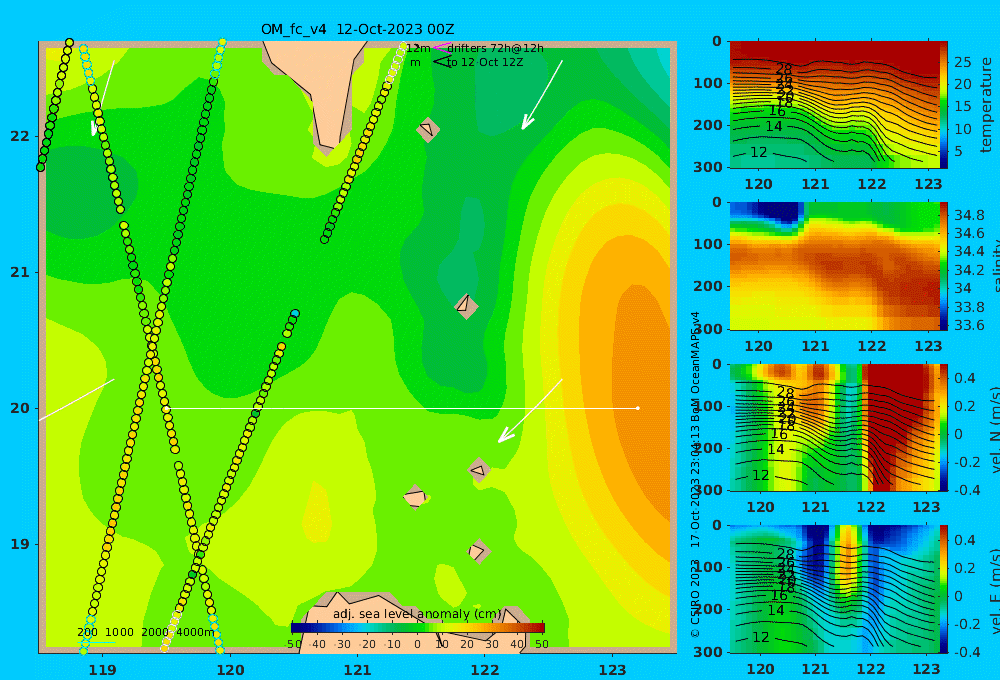Click longitude label 119 on the main map
Image resolution: width=1000 pixels, height=680 pixels.
103,670
